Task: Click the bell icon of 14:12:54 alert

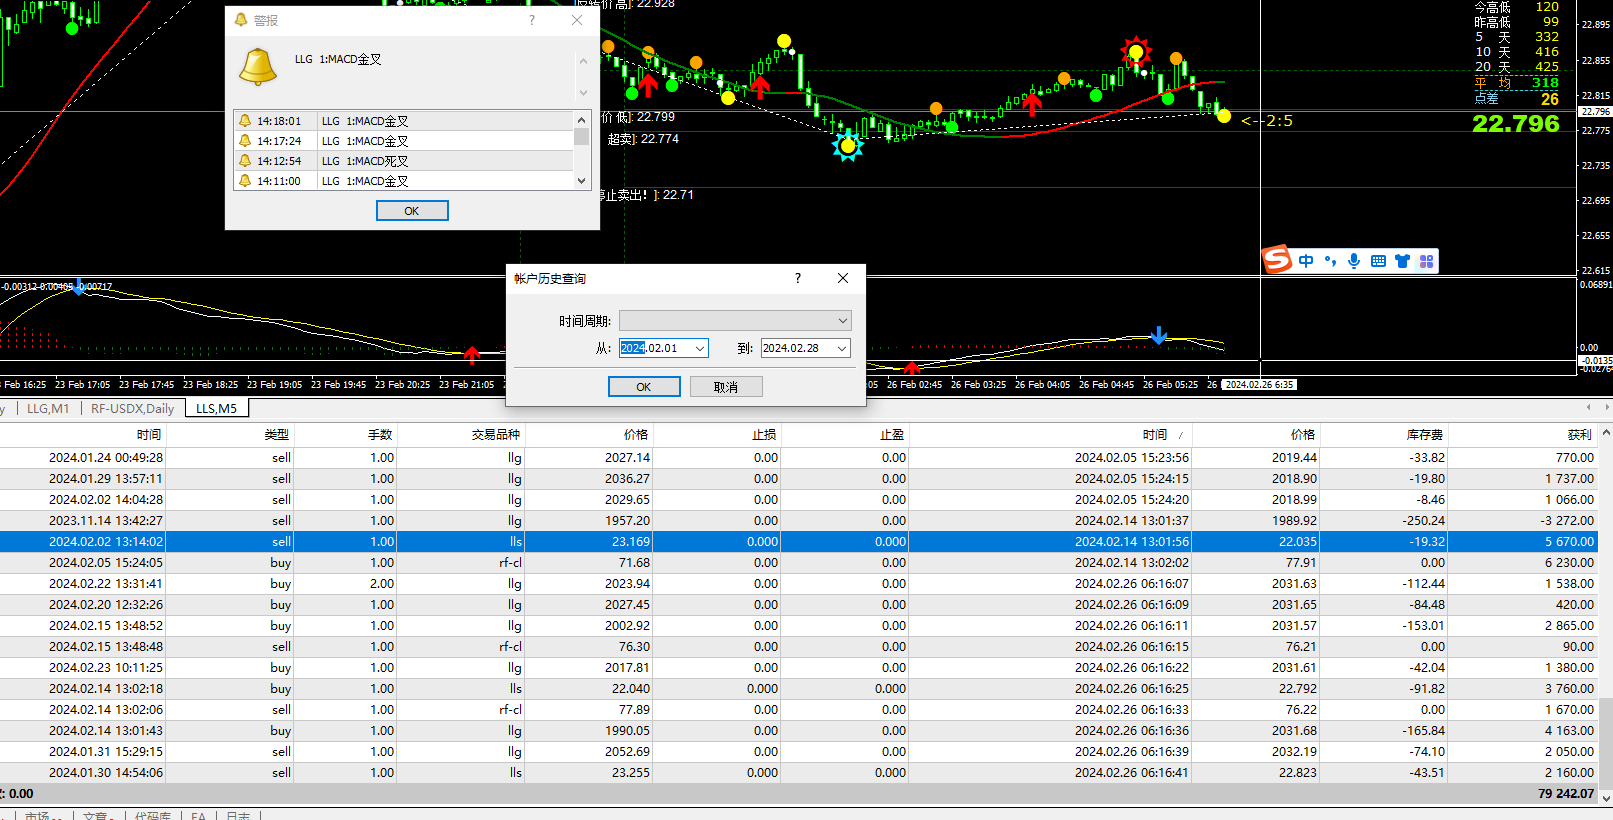Action: [245, 161]
